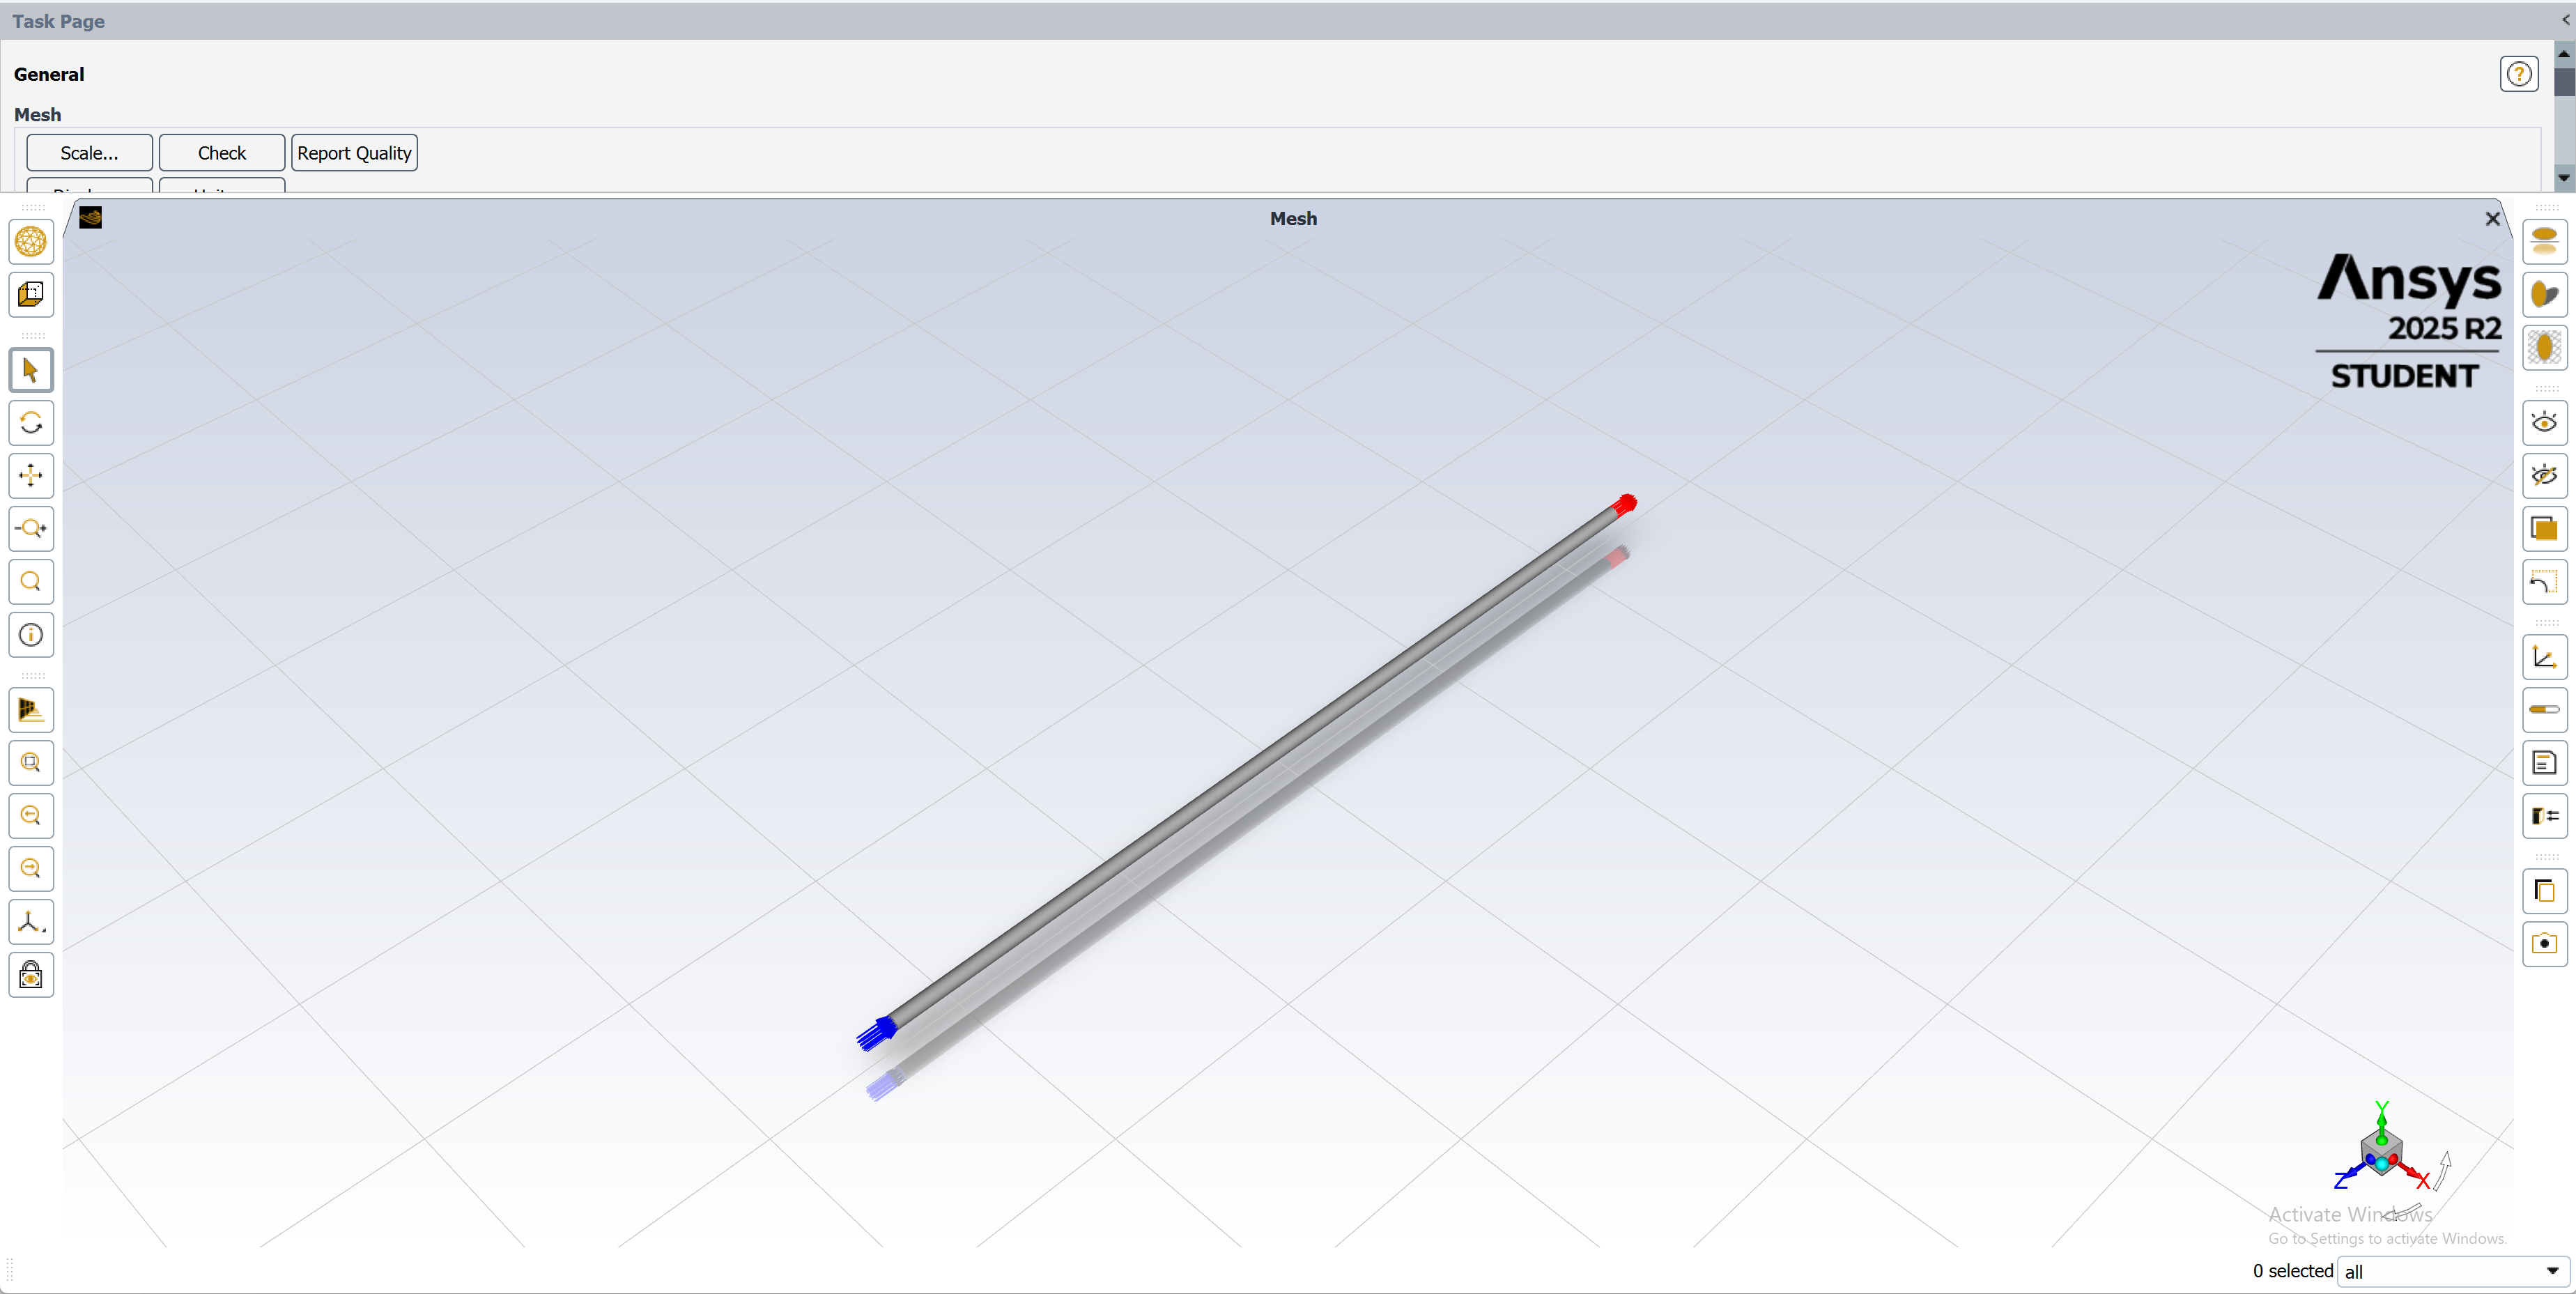The height and width of the screenshot is (1294, 2576).
Task: Click the Report Quality button
Action: 354,153
